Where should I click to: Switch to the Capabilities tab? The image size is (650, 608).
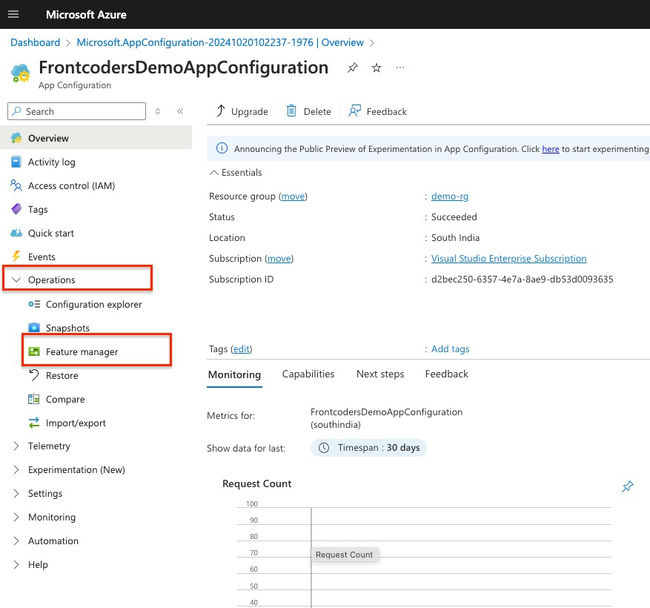[308, 374]
